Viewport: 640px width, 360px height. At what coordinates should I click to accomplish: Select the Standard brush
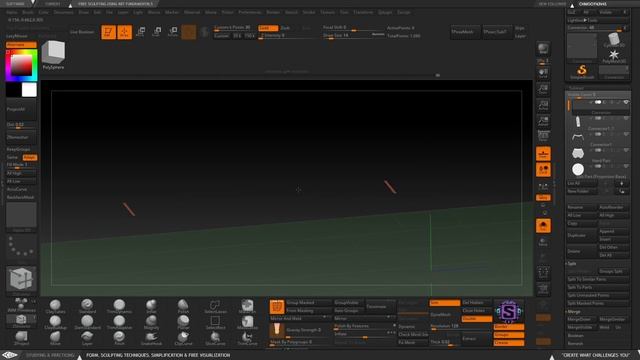87,306
